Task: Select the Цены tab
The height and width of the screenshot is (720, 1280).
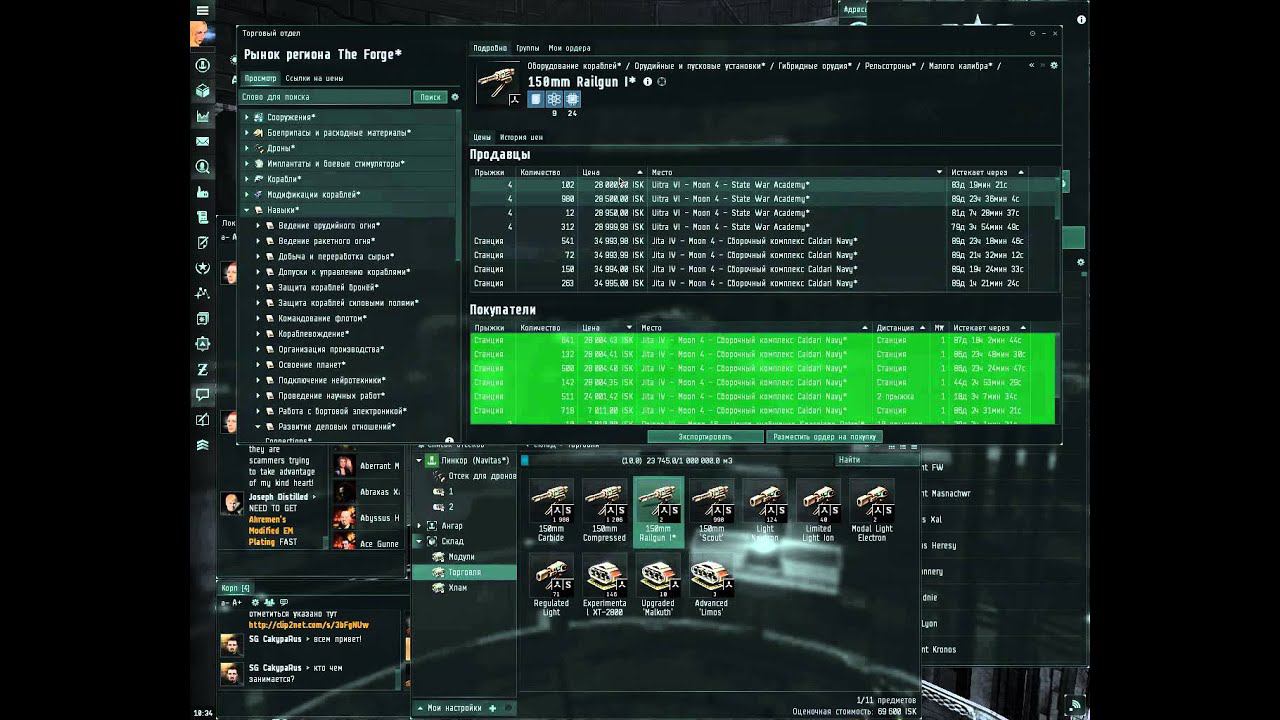Action: point(482,137)
